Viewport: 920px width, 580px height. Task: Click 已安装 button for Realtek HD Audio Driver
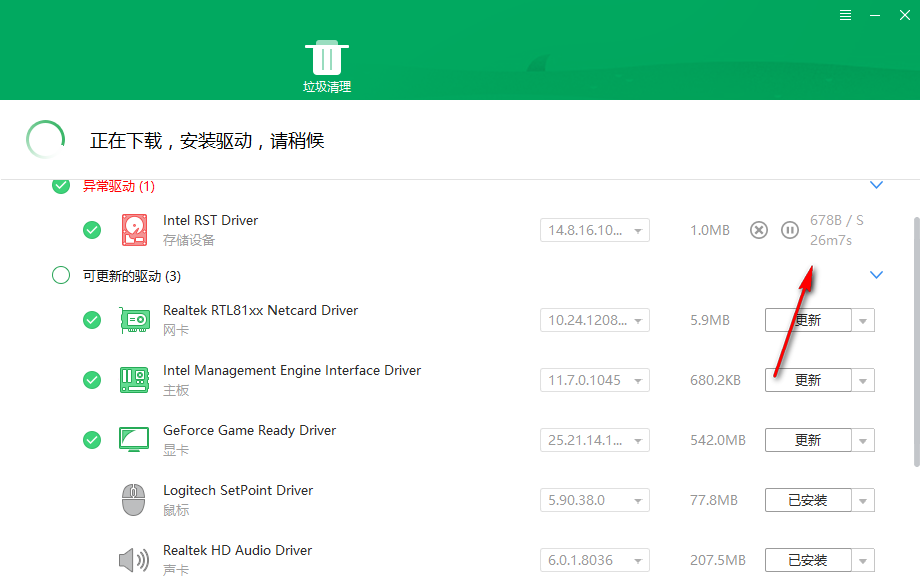pos(808,560)
